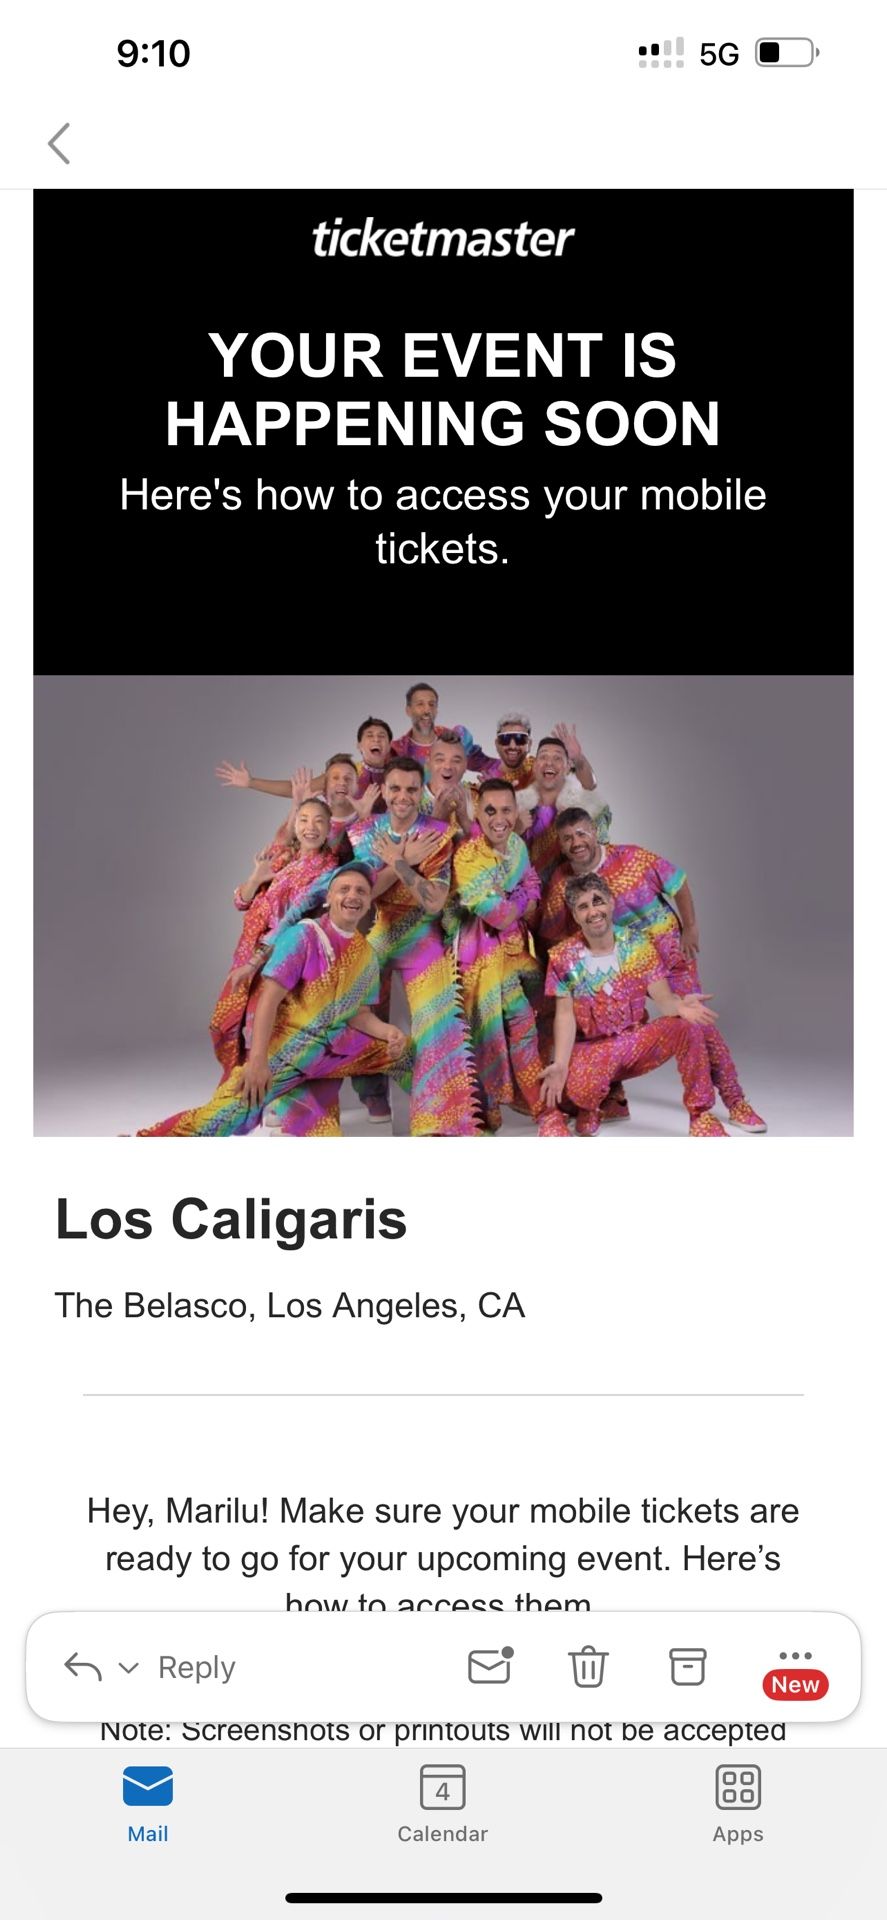Open the Apps tab
Image resolution: width=887 pixels, height=1920 pixels.
(738, 1803)
